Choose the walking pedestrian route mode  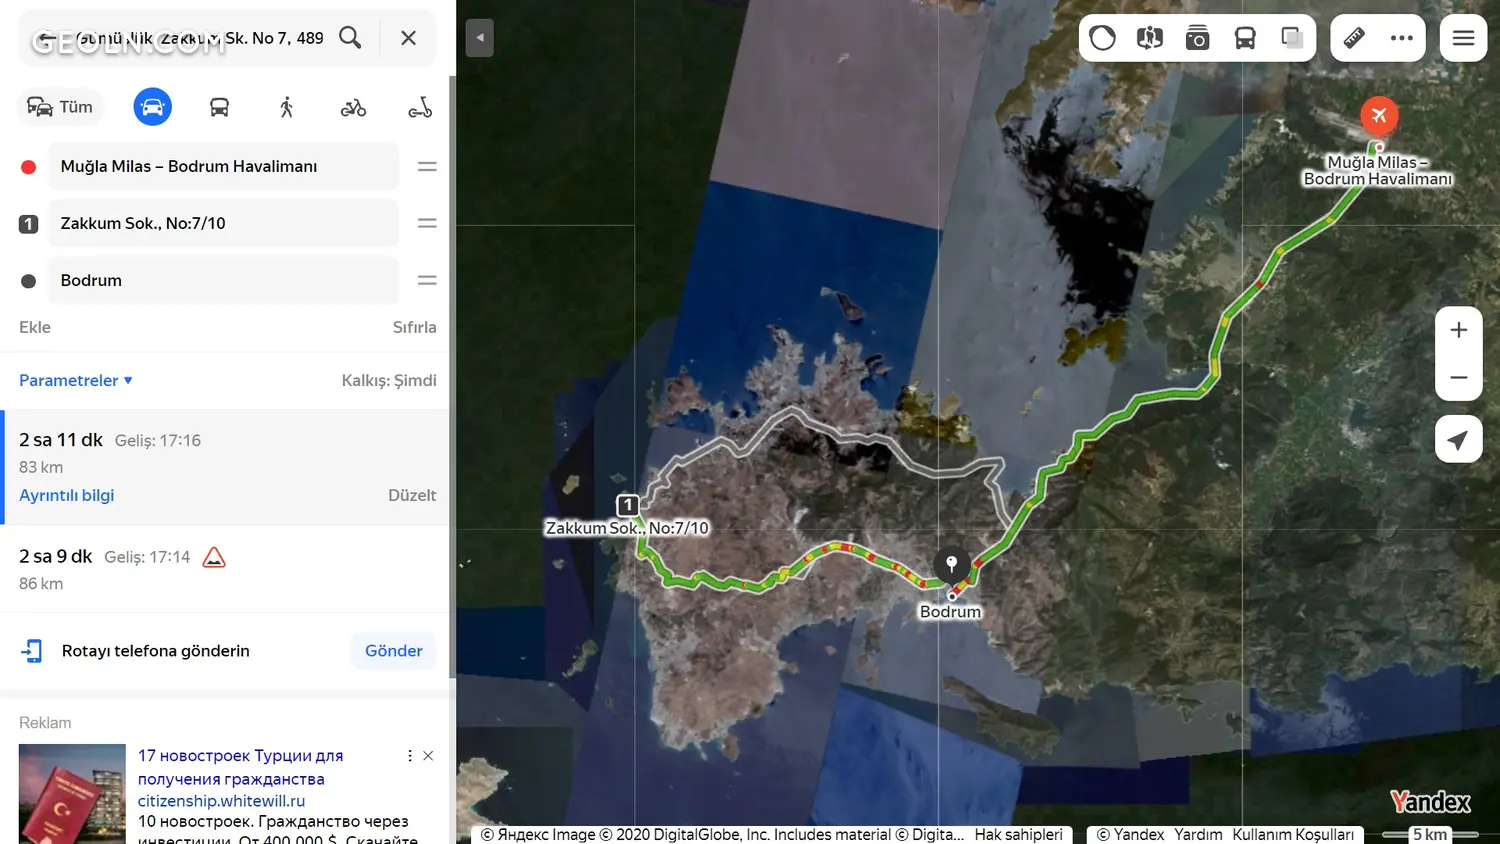click(286, 107)
